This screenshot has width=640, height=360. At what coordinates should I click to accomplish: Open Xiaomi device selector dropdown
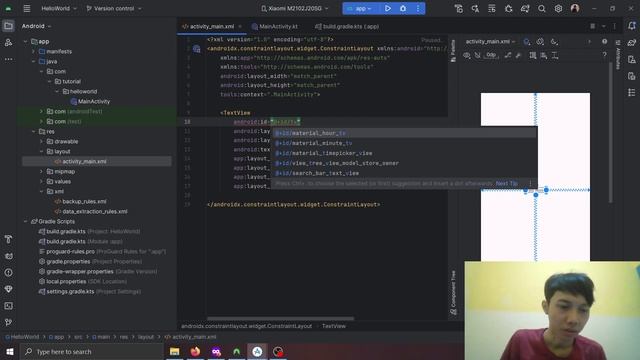click(x=294, y=8)
